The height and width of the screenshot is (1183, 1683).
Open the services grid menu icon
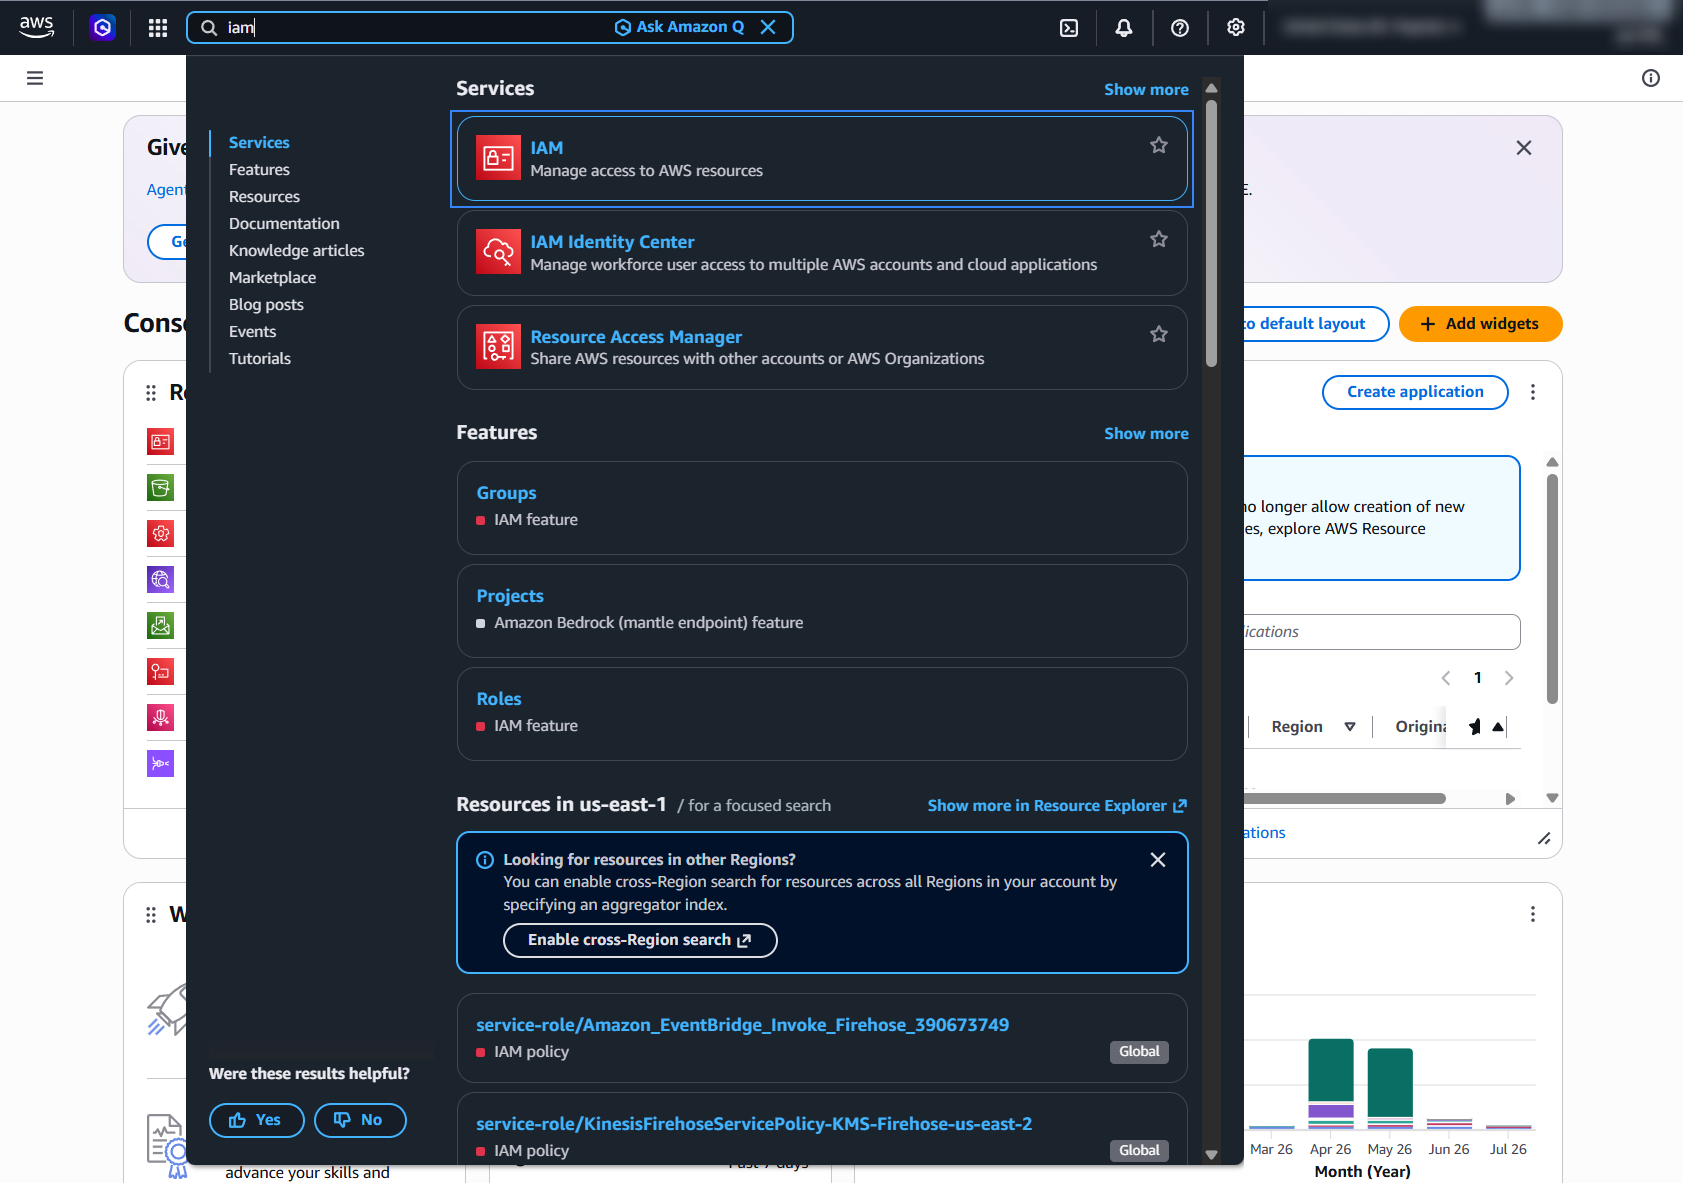[158, 28]
